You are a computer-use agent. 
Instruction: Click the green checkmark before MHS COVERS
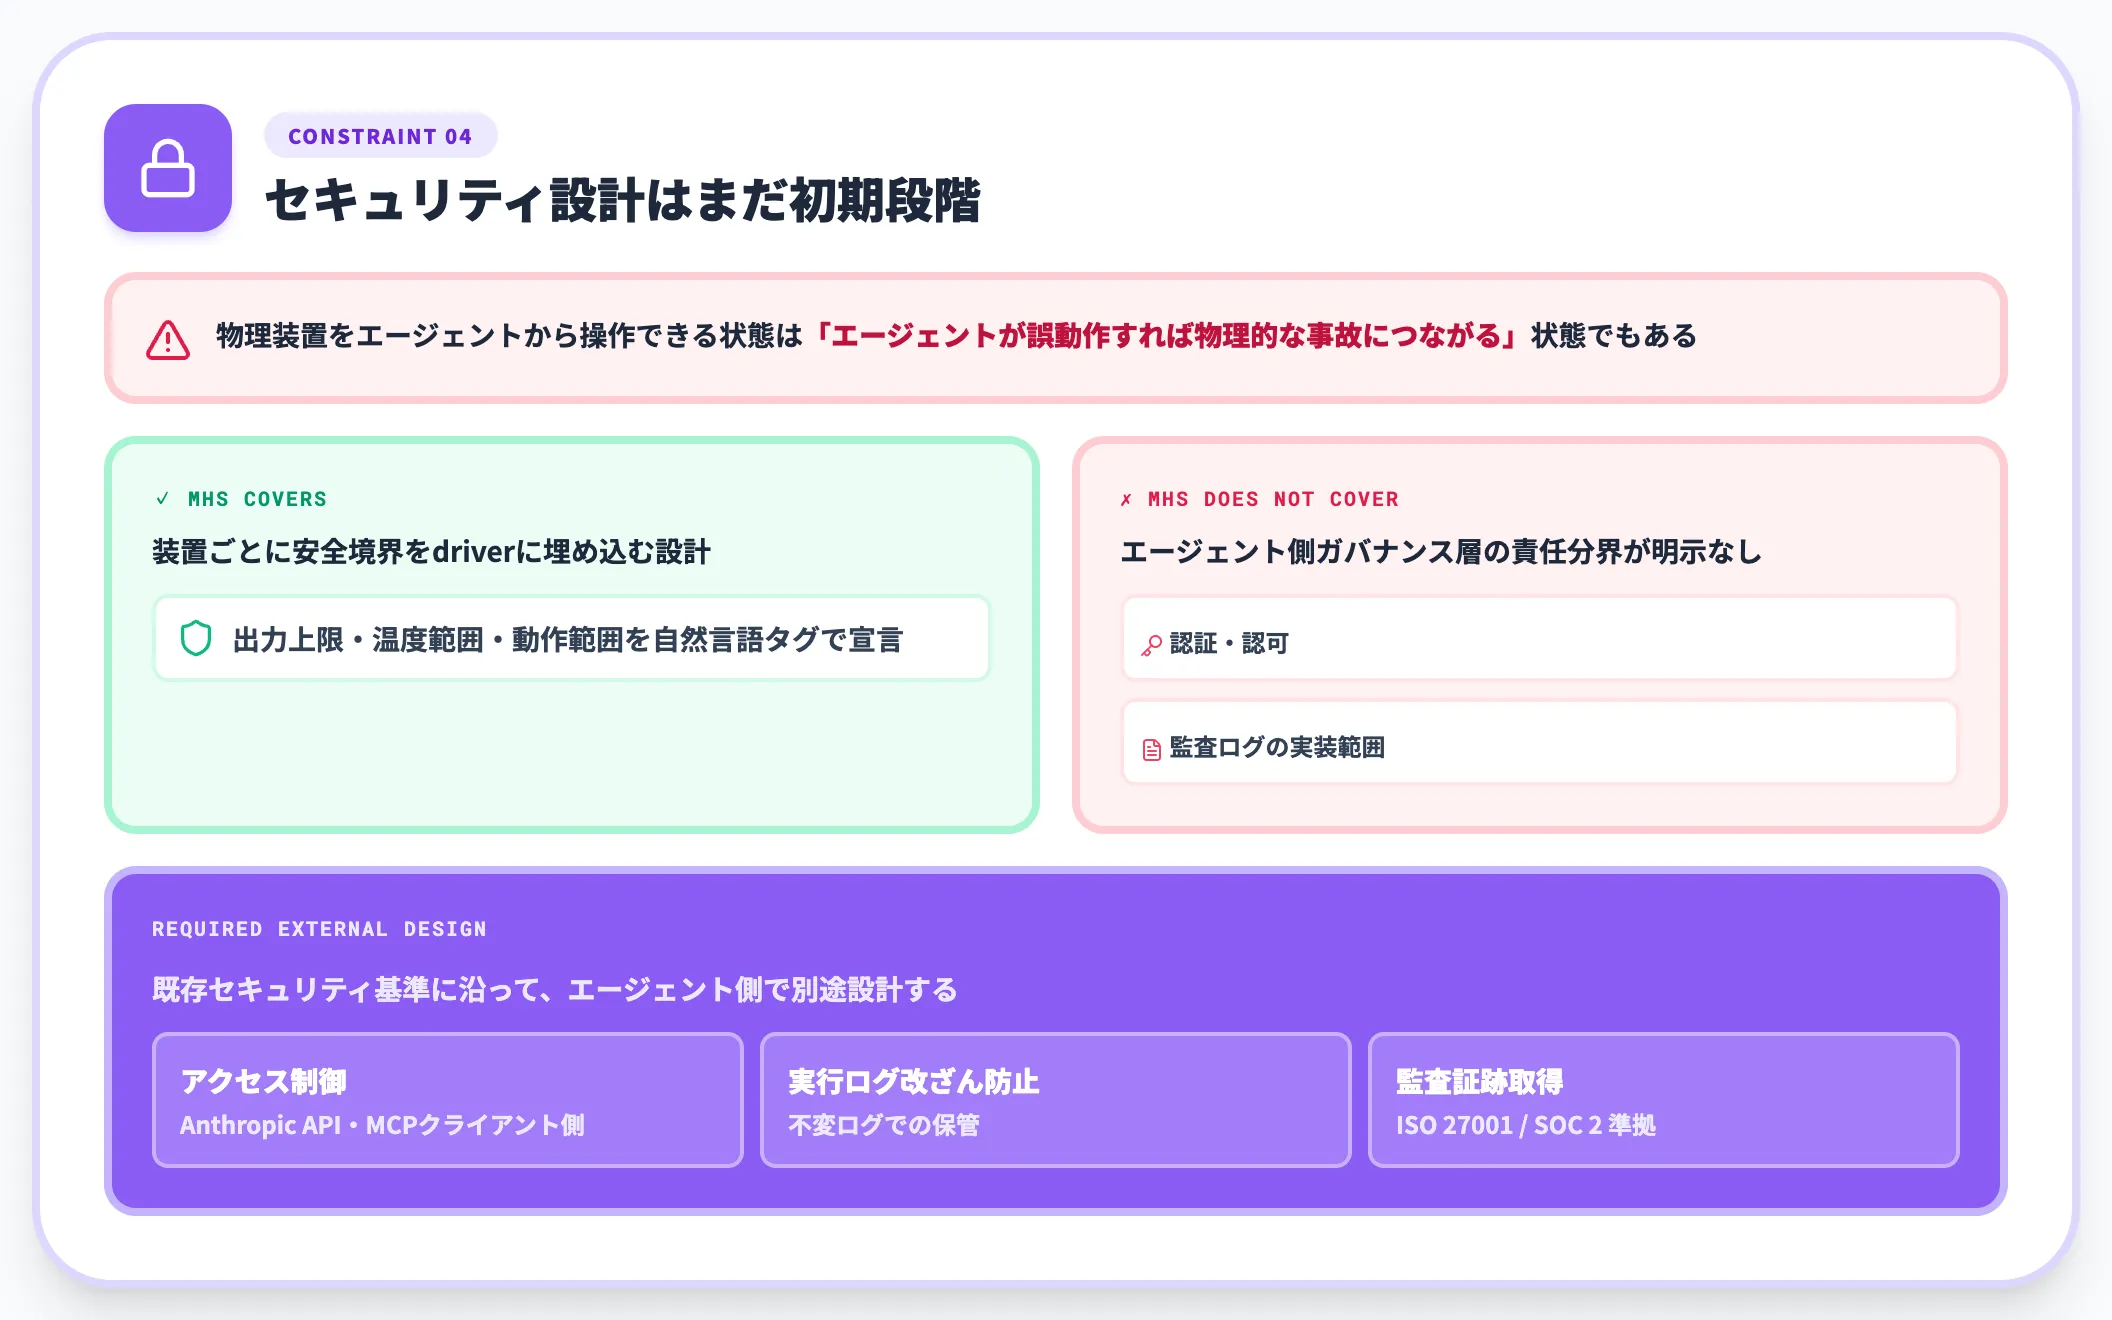163,498
